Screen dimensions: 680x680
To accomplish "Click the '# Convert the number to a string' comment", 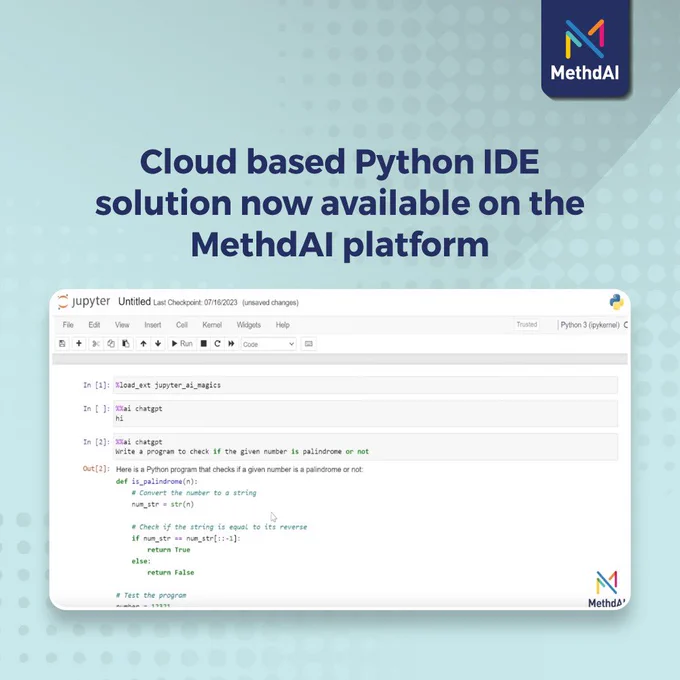I will point(194,493).
